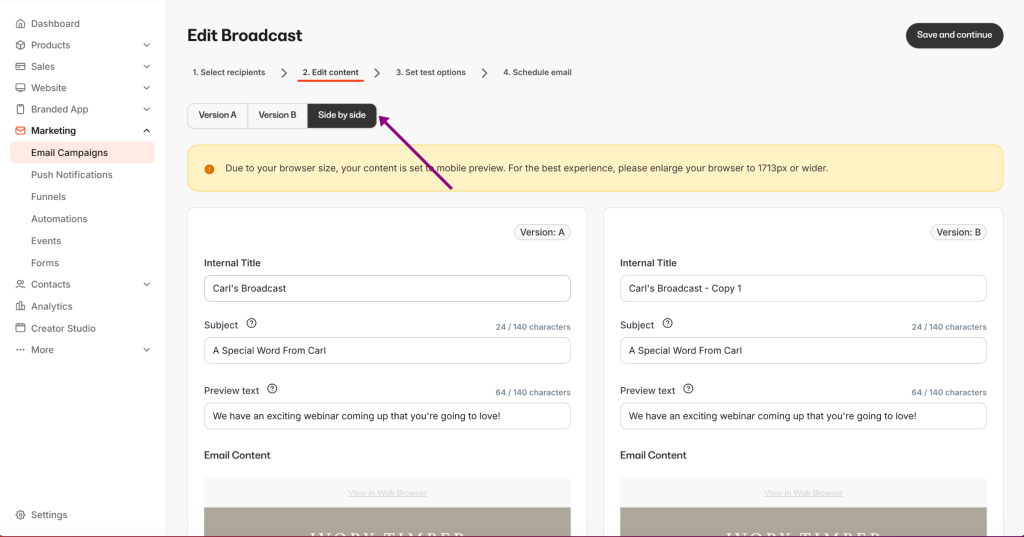1024x537 pixels.
Task: Open Subject help icon in Version B
Action: click(x=667, y=323)
